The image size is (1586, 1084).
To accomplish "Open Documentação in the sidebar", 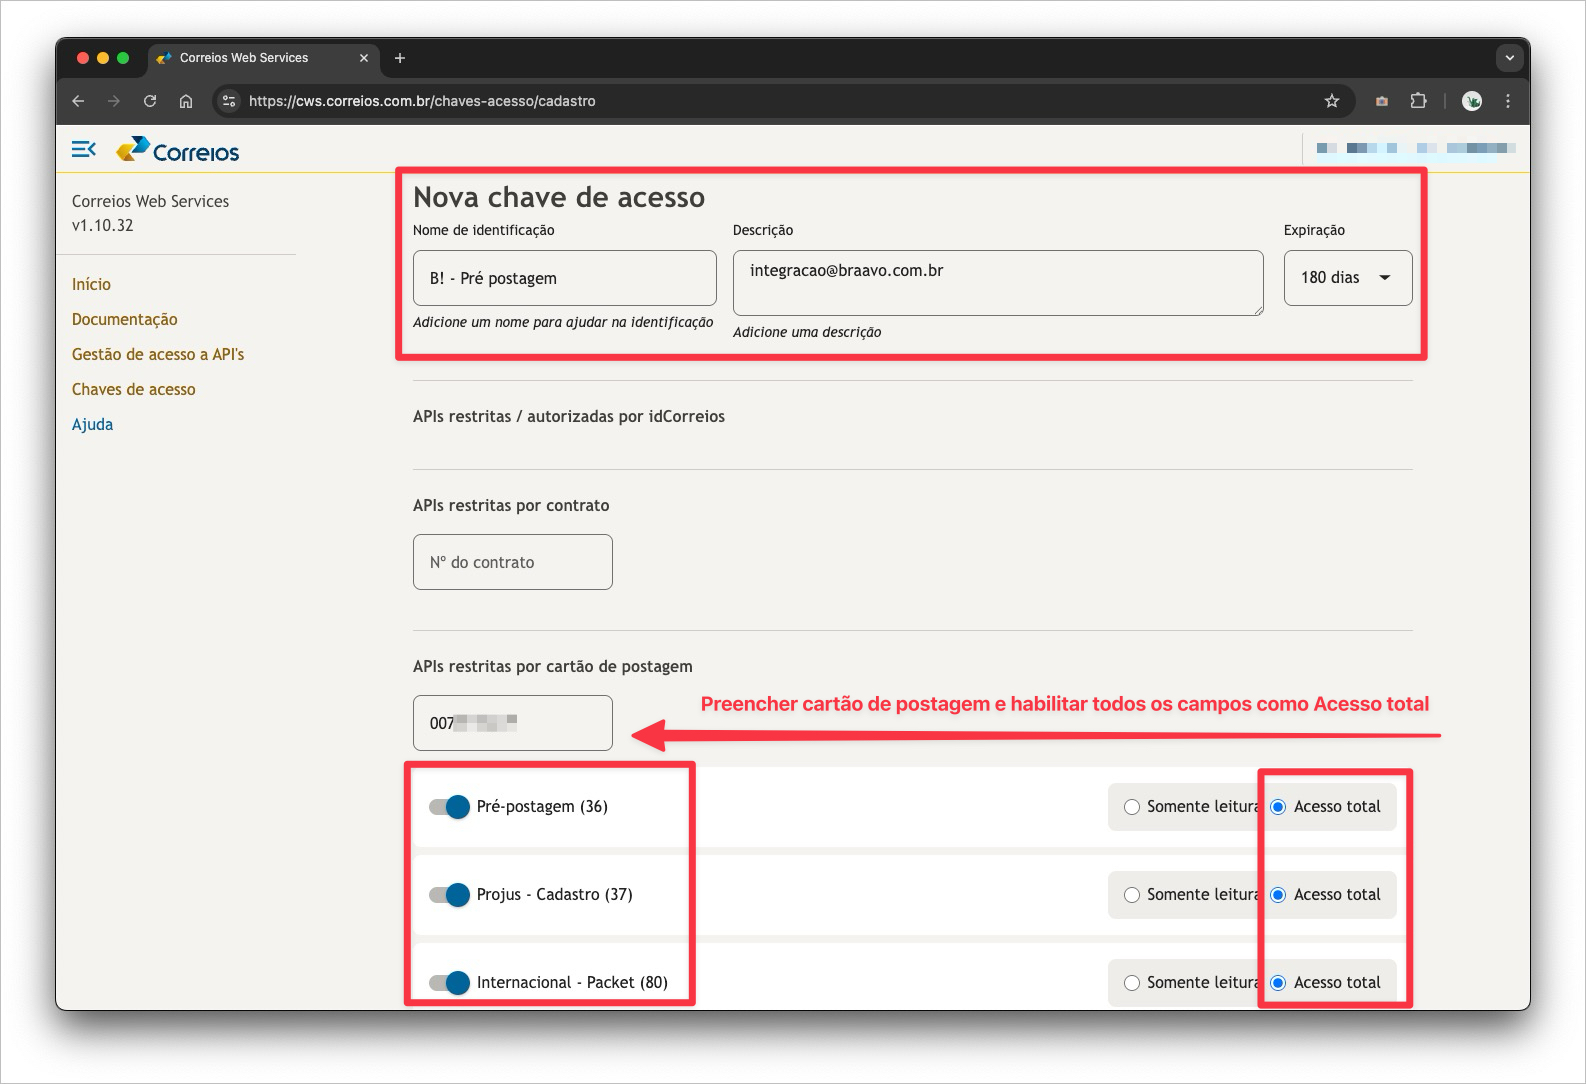I will click(125, 320).
